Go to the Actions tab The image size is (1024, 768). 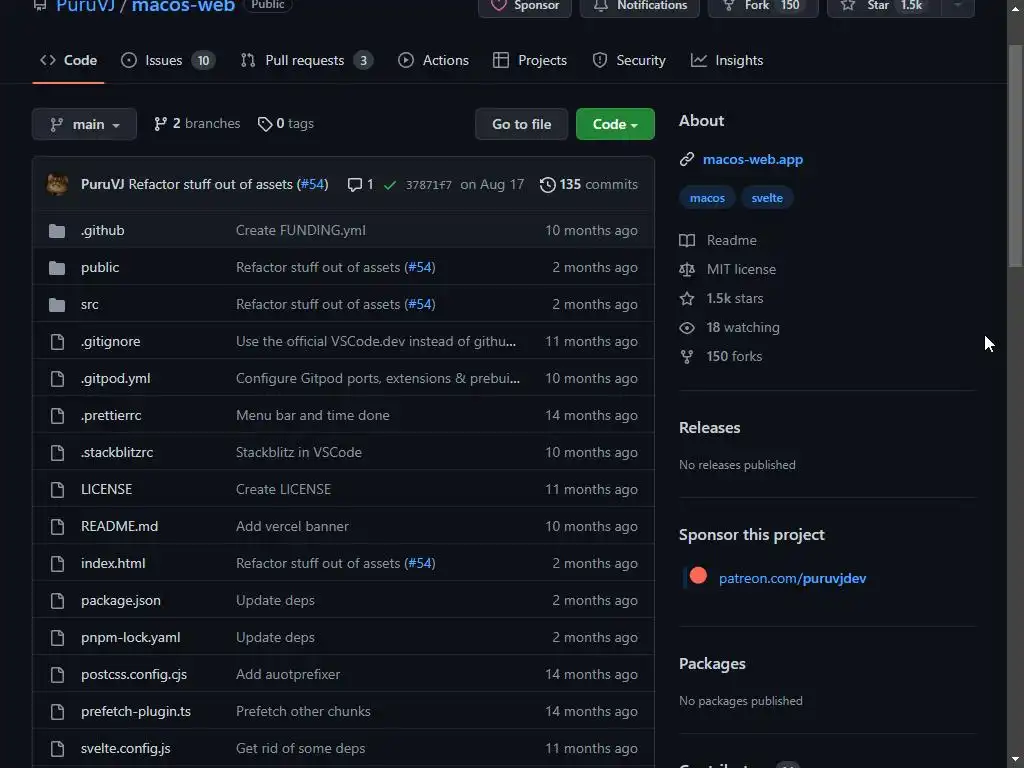[x=434, y=60]
